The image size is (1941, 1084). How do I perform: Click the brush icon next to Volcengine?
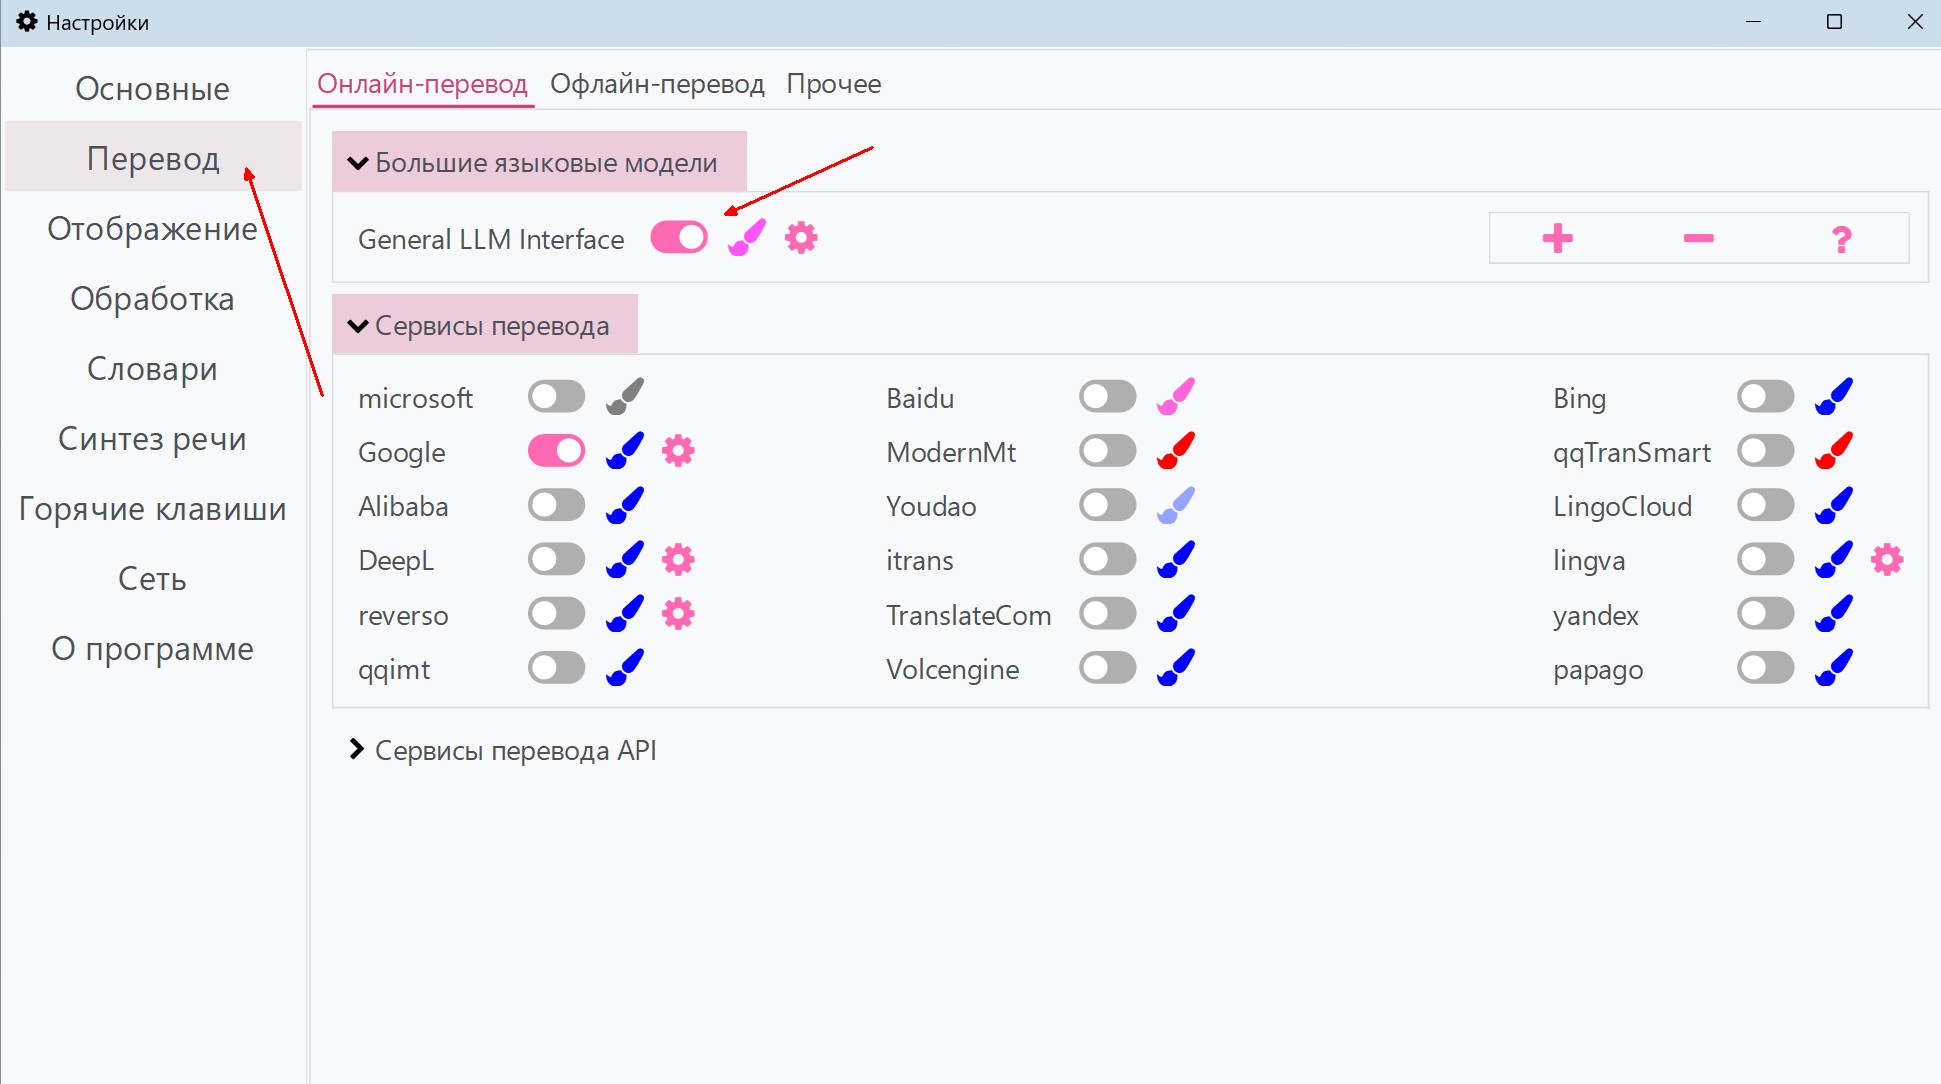1176,667
